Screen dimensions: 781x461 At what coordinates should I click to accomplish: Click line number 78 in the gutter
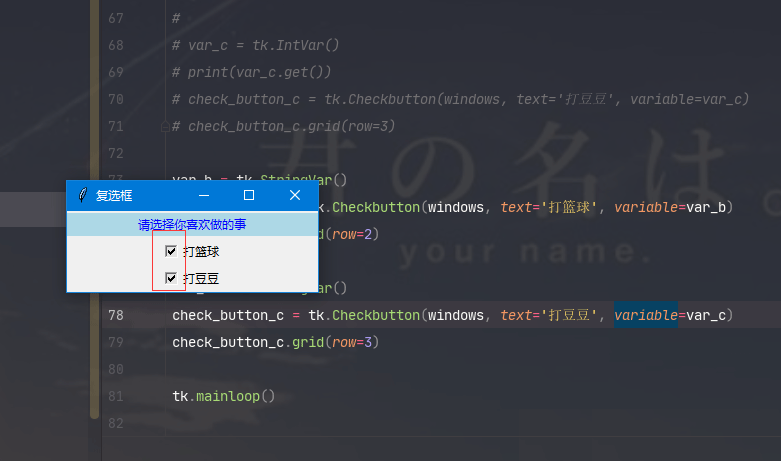click(116, 316)
